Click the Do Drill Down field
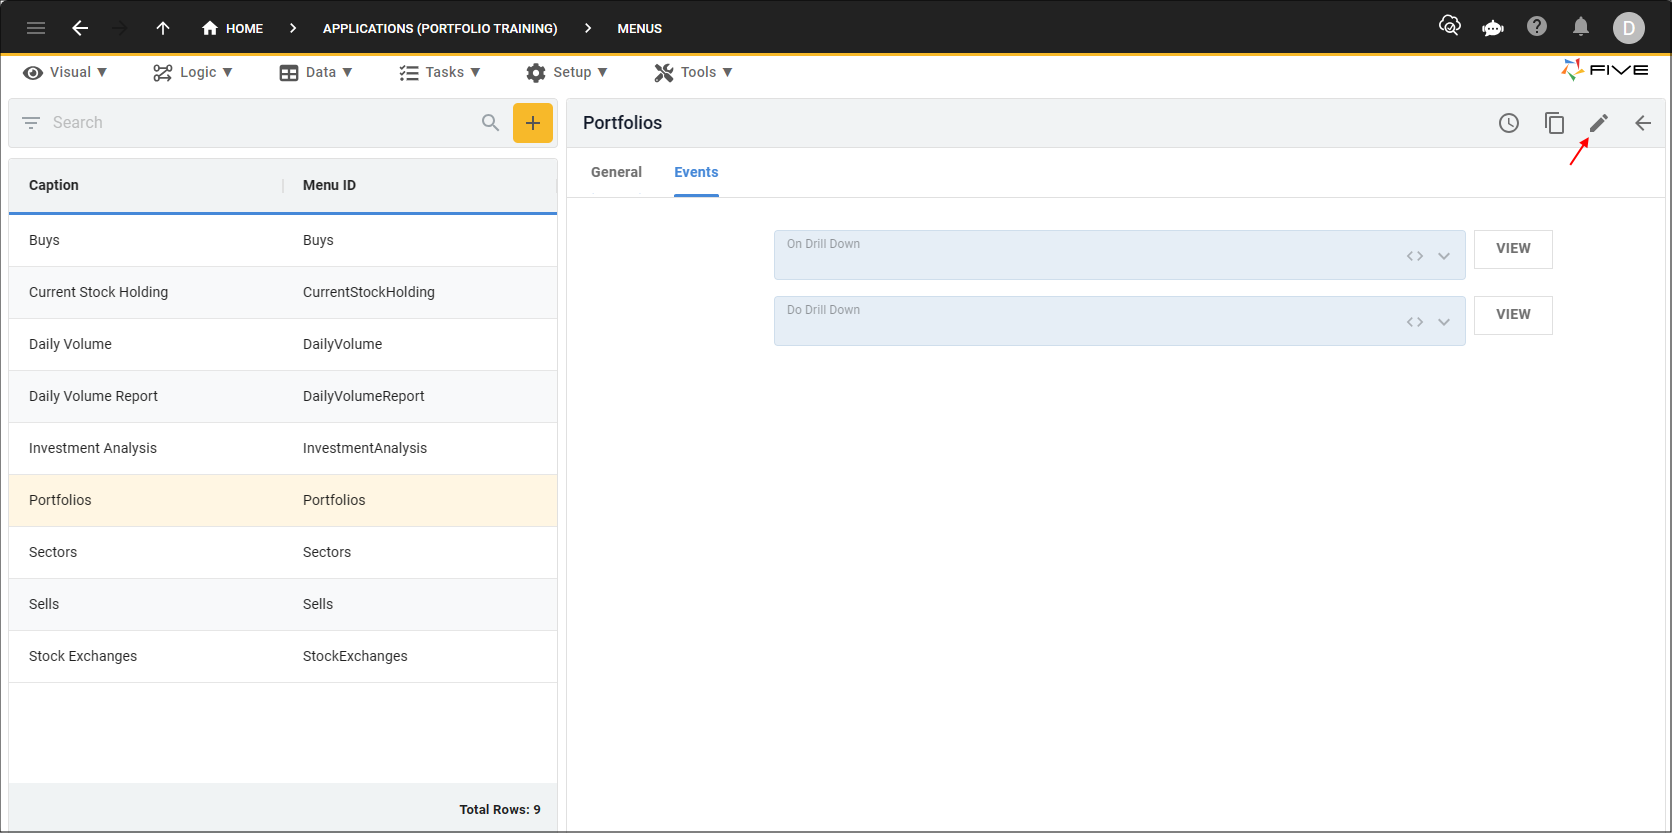 [1120, 321]
